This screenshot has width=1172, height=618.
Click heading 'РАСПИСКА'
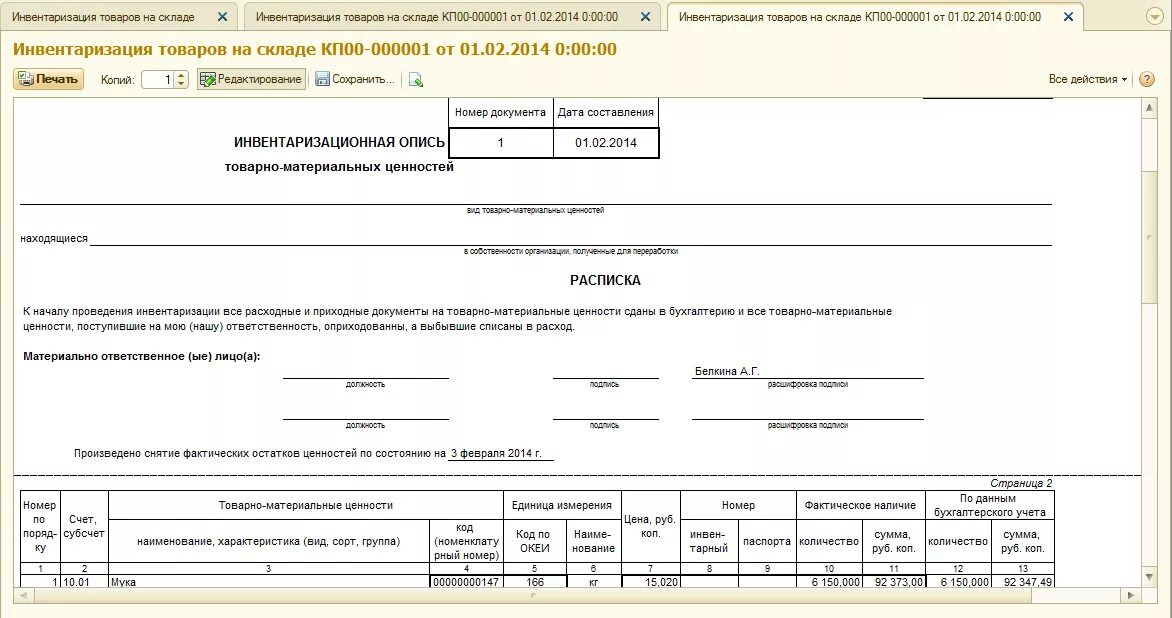click(605, 281)
